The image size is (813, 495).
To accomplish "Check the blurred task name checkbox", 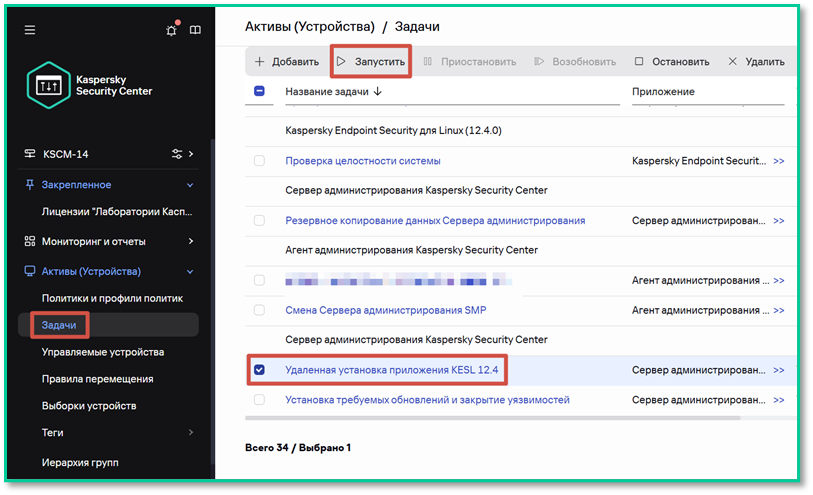I will 259,280.
